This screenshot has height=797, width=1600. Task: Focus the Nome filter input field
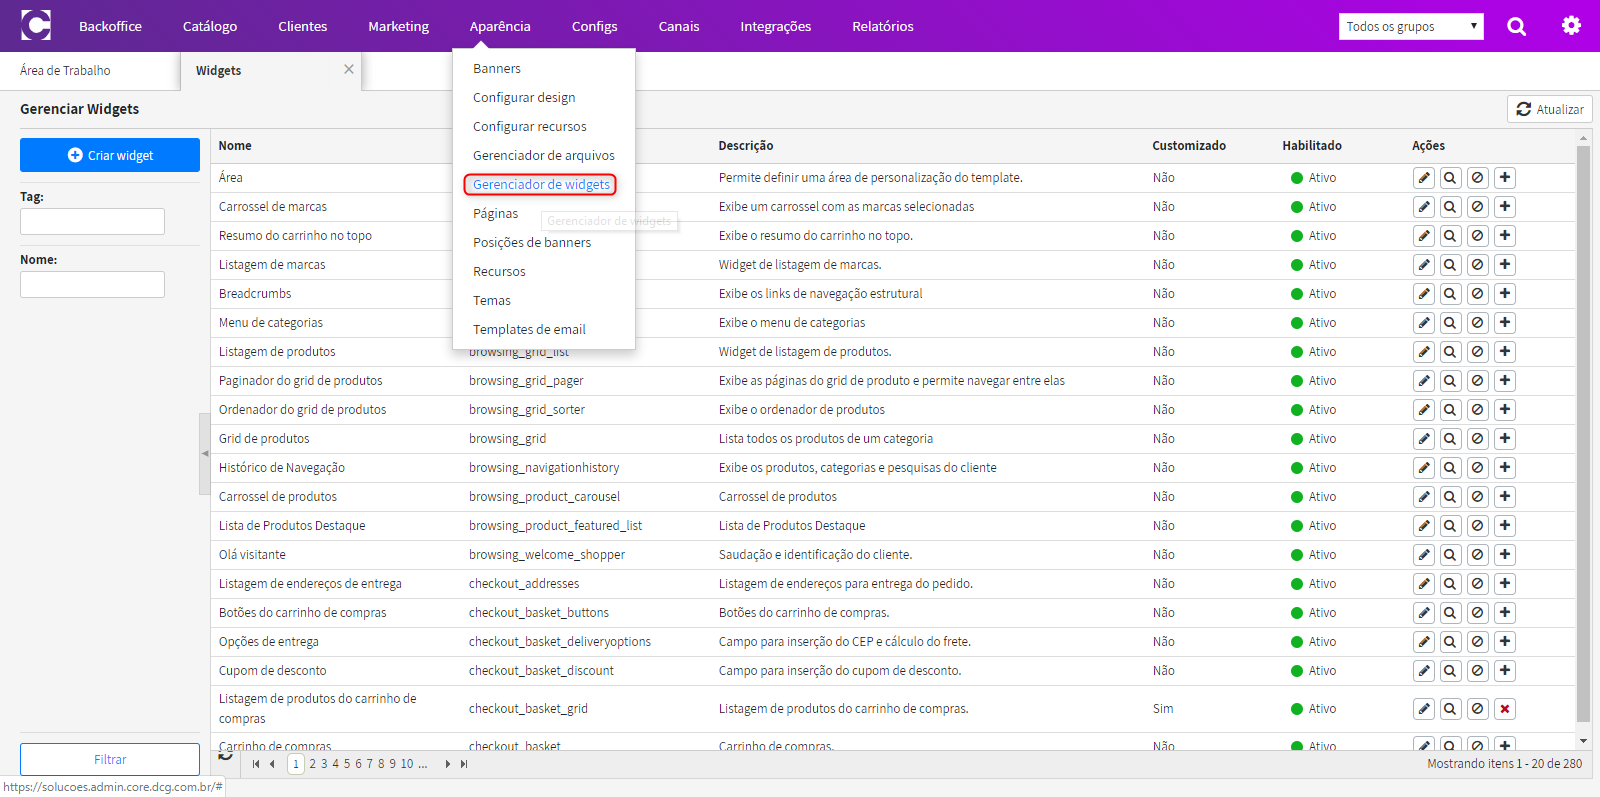click(92, 285)
